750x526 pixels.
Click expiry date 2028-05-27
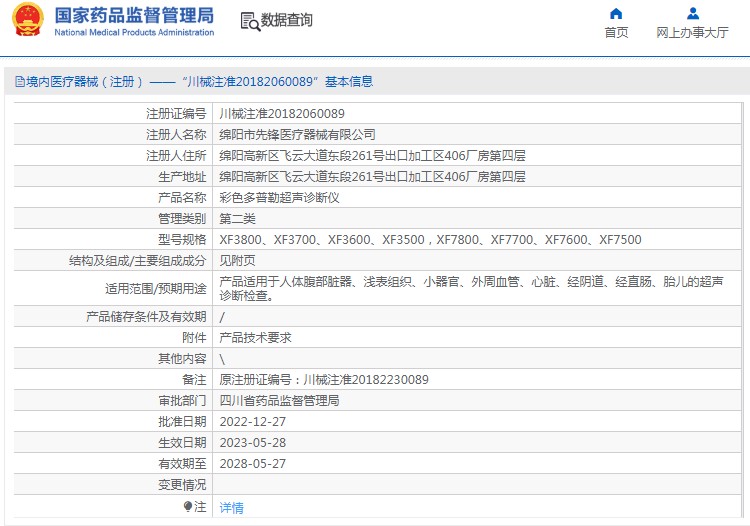(253, 464)
